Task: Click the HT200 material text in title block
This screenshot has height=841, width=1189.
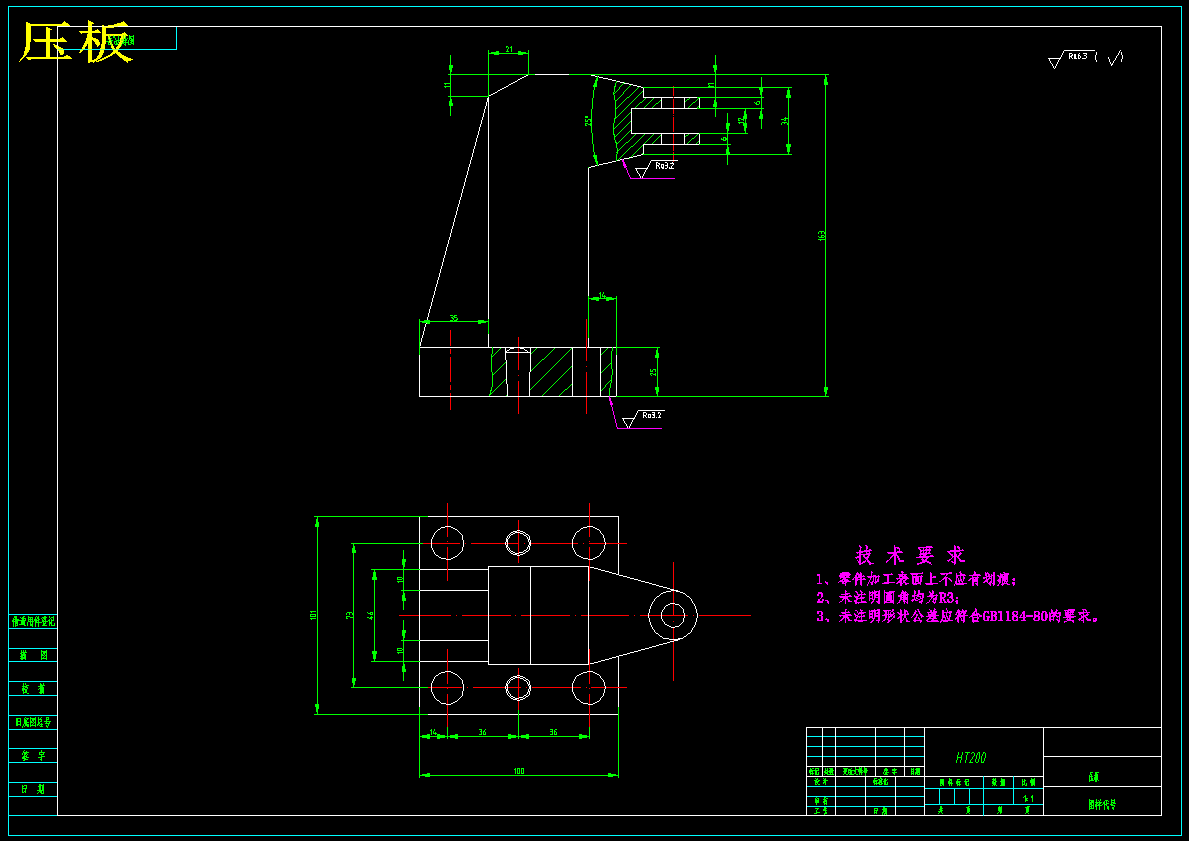Action: pyautogui.click(x=971, y=758)
